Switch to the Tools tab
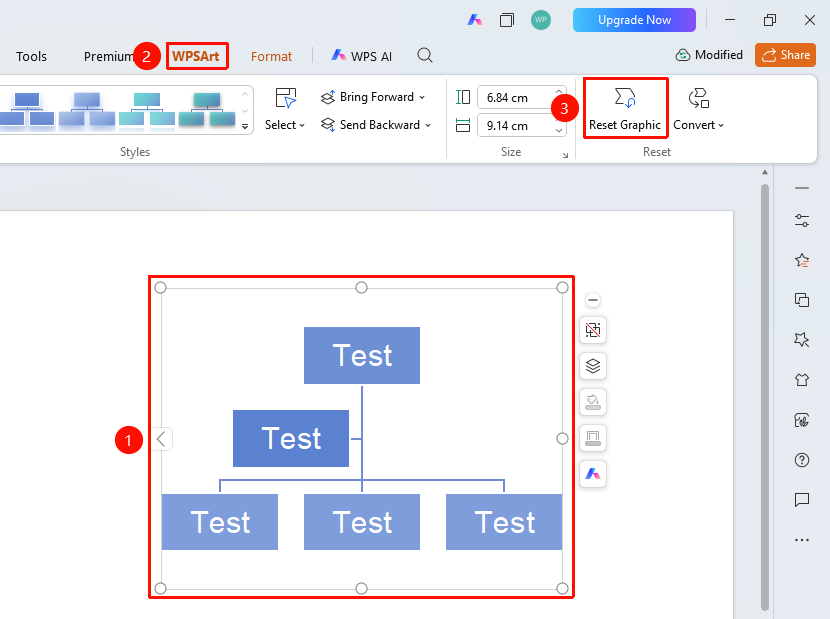 tap(31, 56)
